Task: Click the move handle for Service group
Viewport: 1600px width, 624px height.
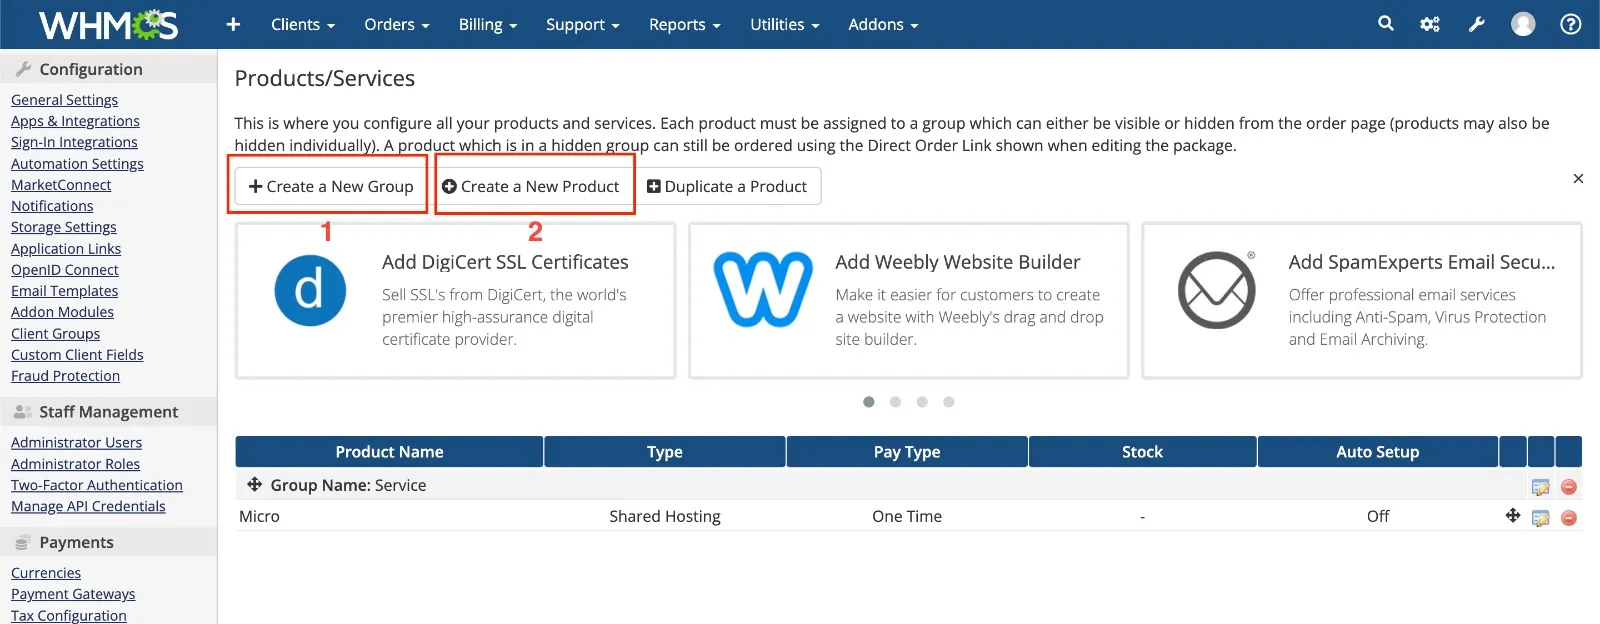Action: [x=255, y=484]
